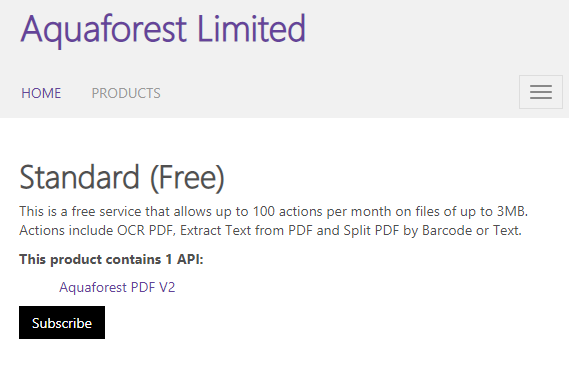Expand the collapsed navbar with three-line icon
The width and height of the screenshot is (569, 366).
541,92
